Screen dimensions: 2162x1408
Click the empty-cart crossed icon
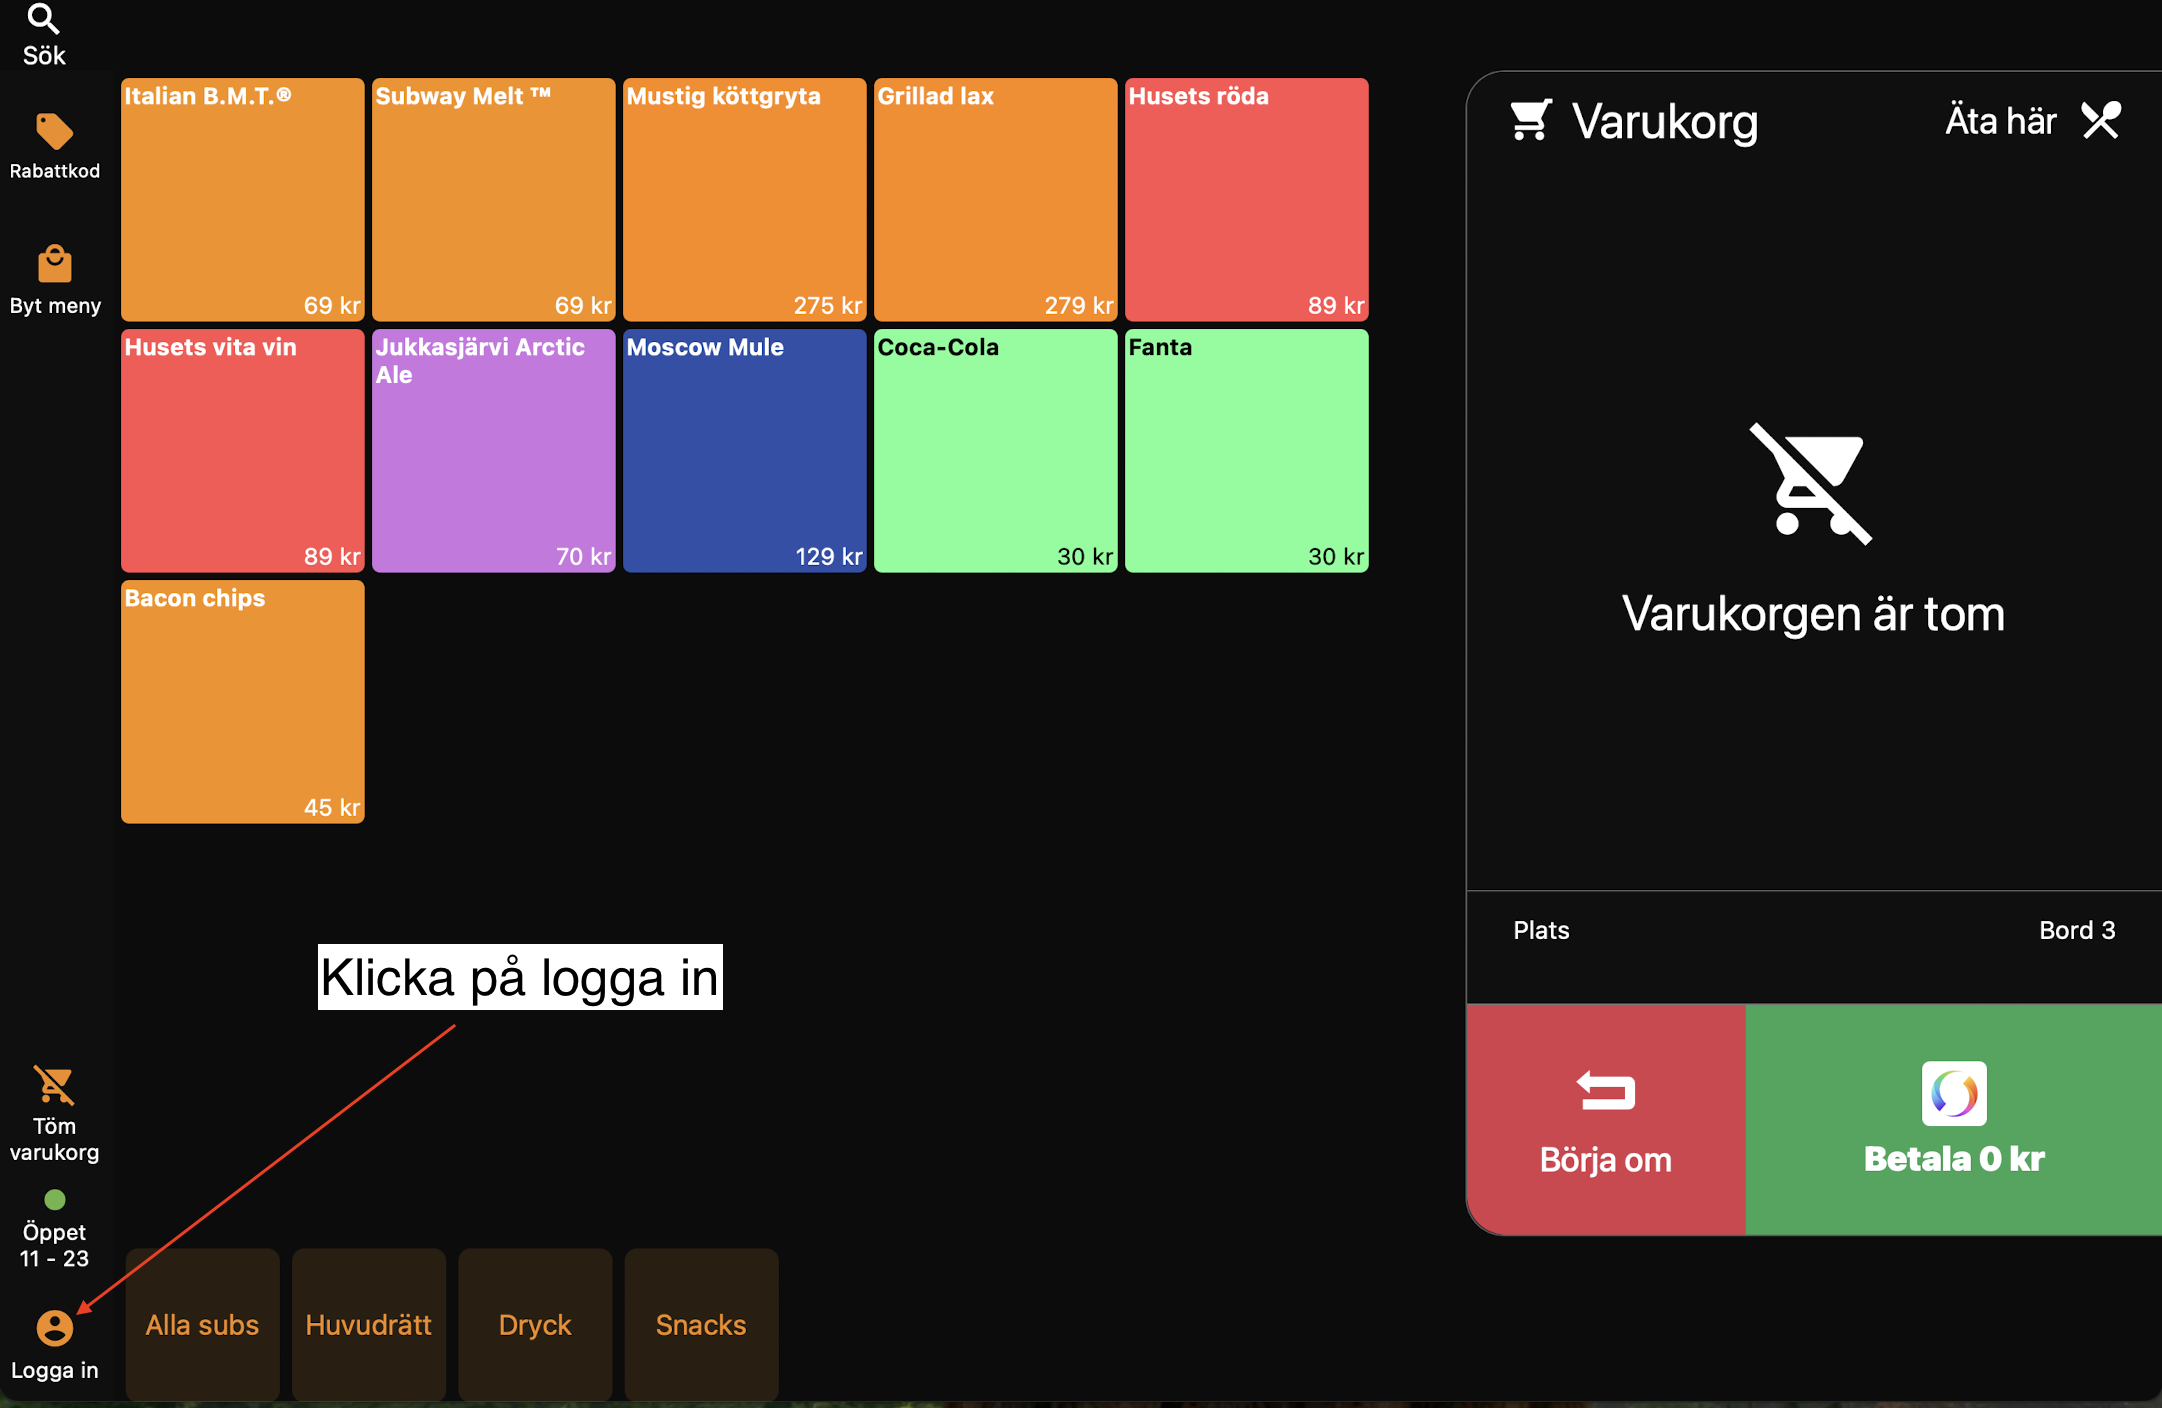tap(1811, 484)
